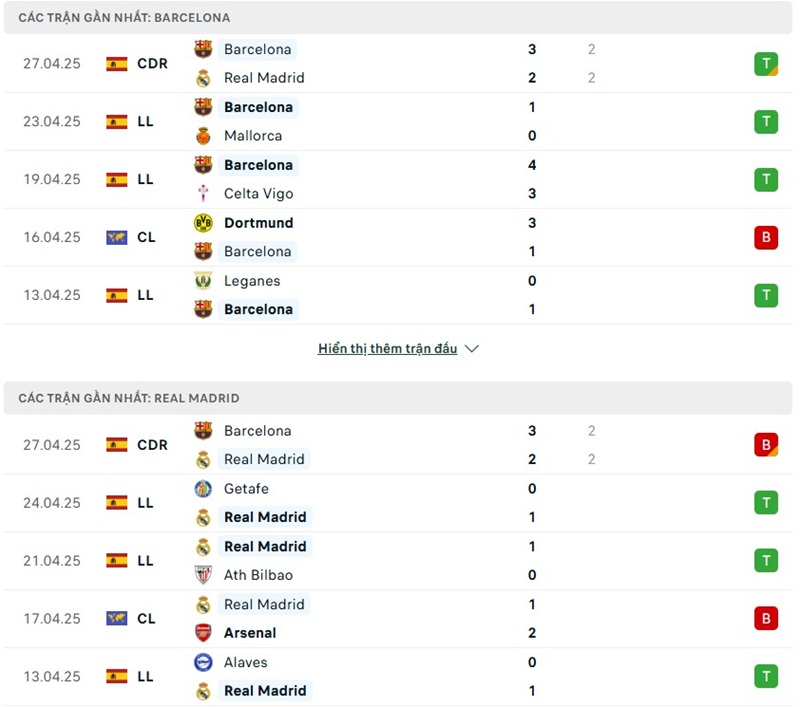800x707 pixels.
Task: Click the Dortmund club crest icon
Action: point(203,223)
